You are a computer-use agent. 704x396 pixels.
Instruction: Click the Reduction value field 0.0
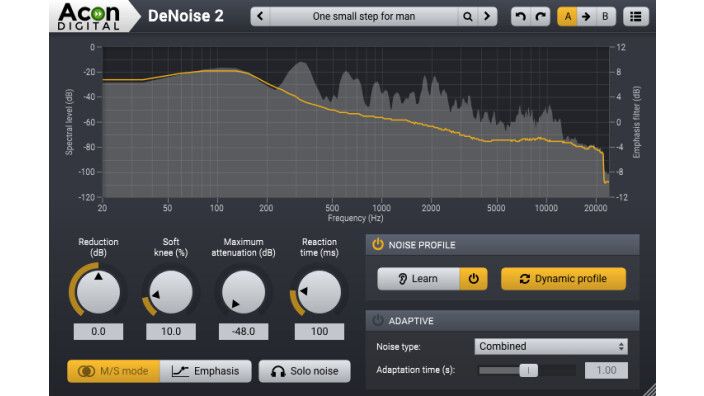pos(98,331)
